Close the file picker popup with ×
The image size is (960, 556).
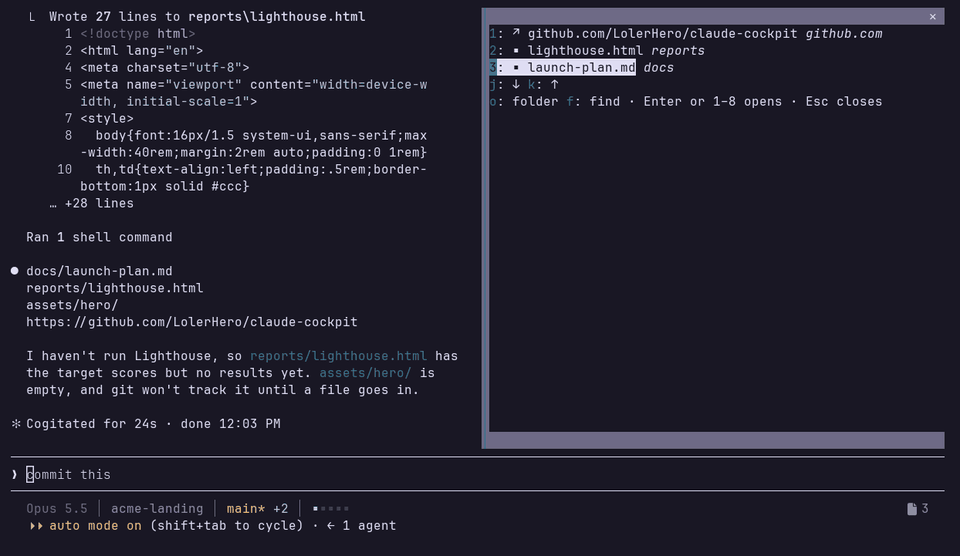tap(932, 17)
